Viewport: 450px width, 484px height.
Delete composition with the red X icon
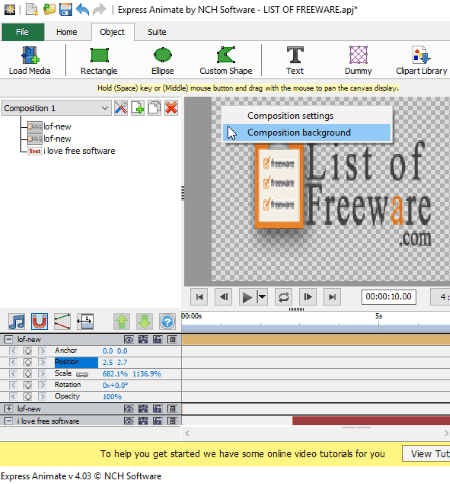pyautogui.click(x=171, y=108)
